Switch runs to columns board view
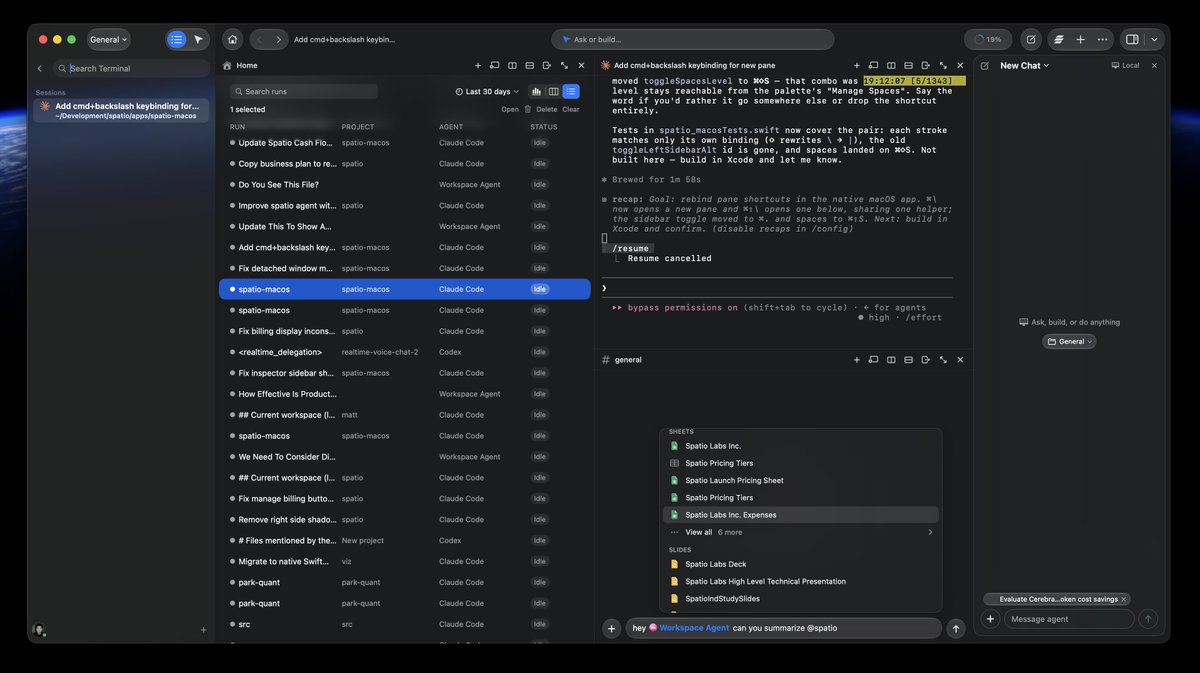1200x673 pixels. coord(554,91)
